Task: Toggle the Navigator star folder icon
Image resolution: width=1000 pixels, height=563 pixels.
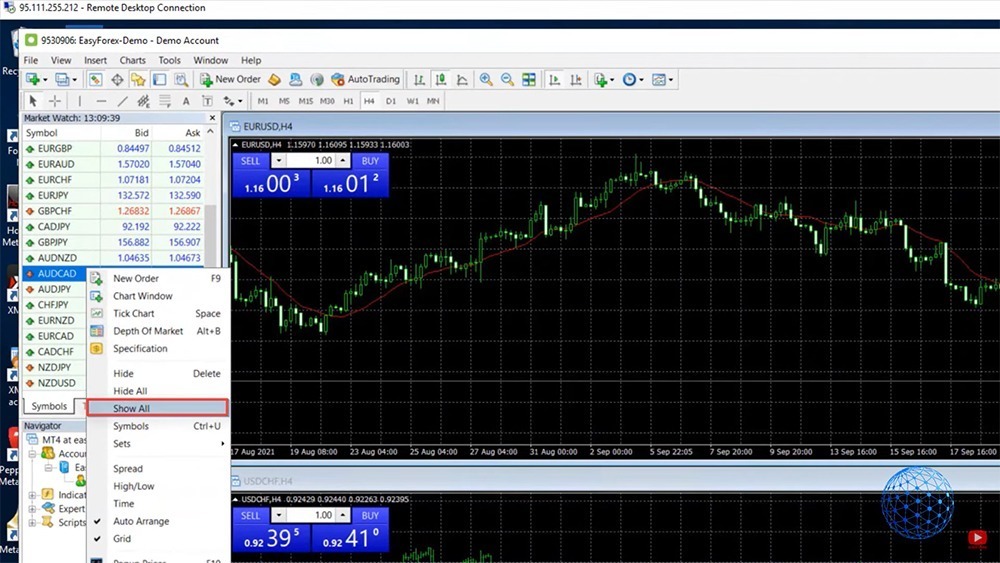Action: [x=138, y=80]
